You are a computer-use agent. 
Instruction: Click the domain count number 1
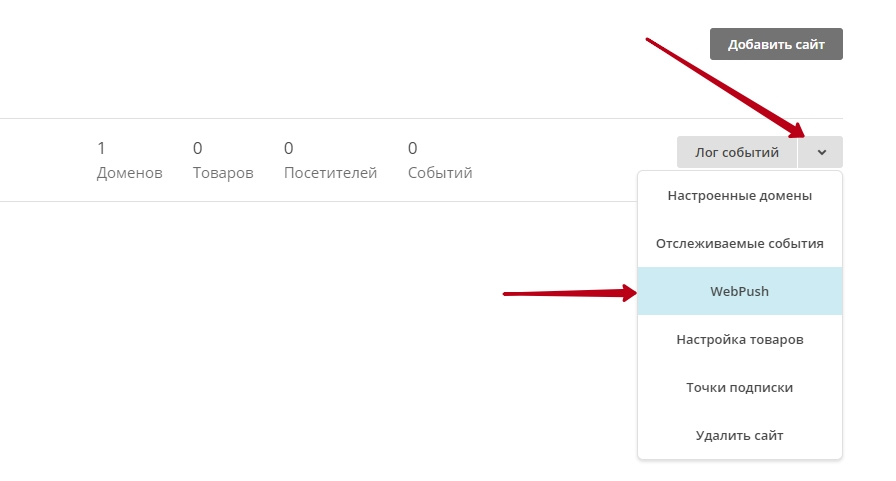(x=101, y=148)
